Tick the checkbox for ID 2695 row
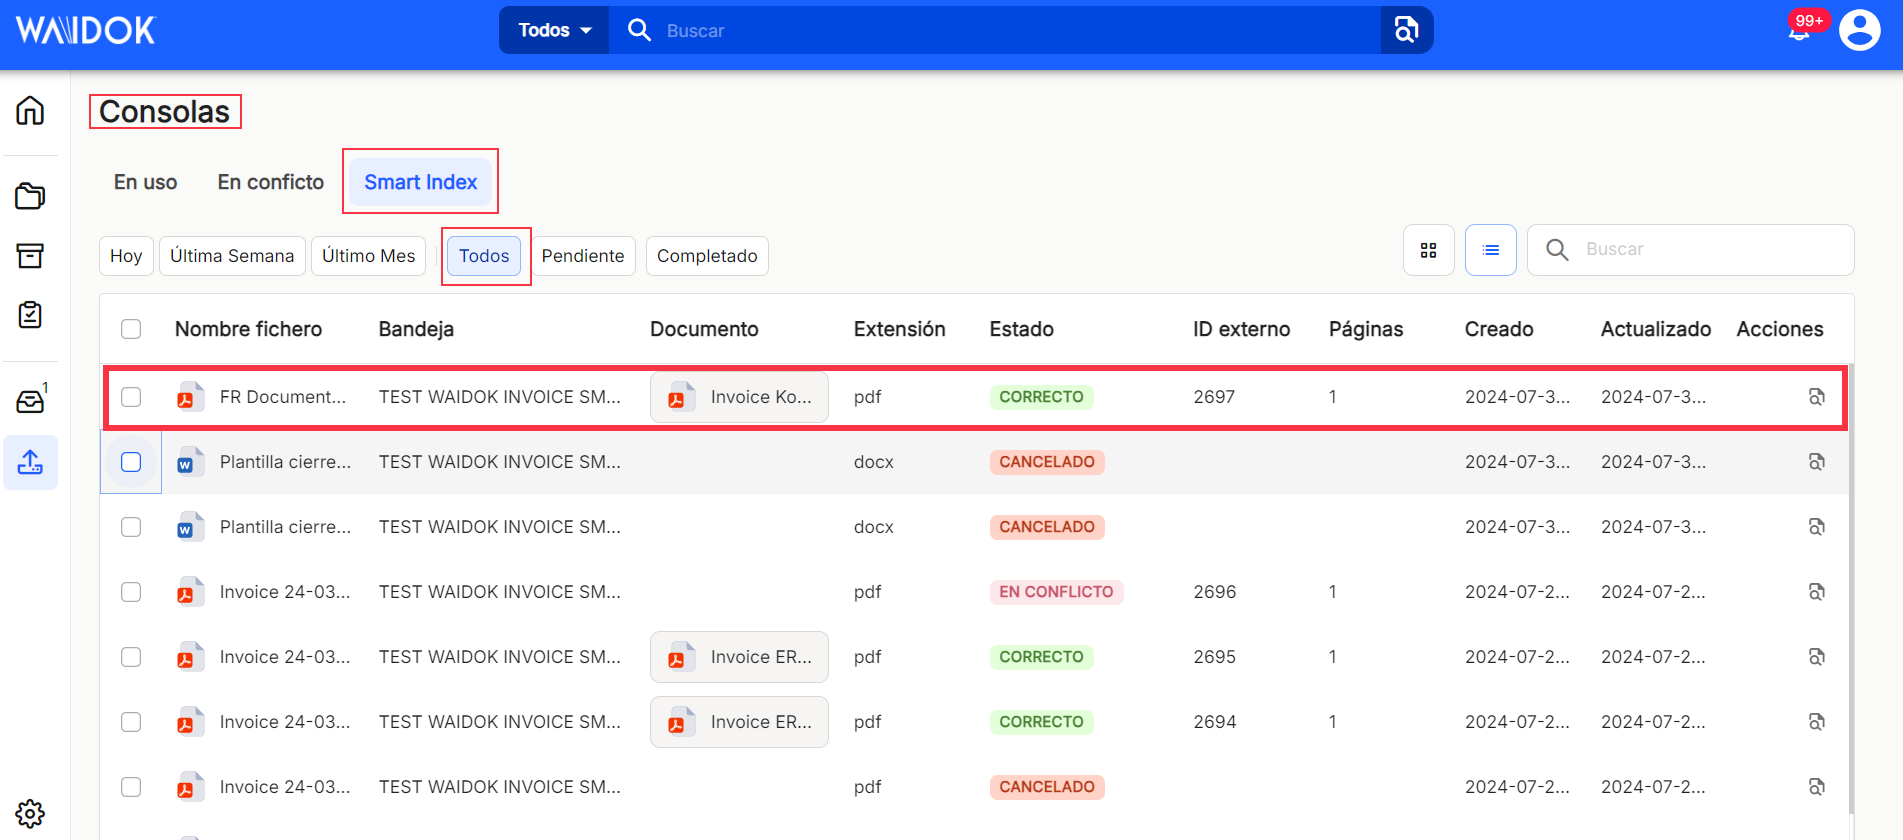Viewport: 1903px width, 840px height. pyautogui.click(x=131, y=657)
